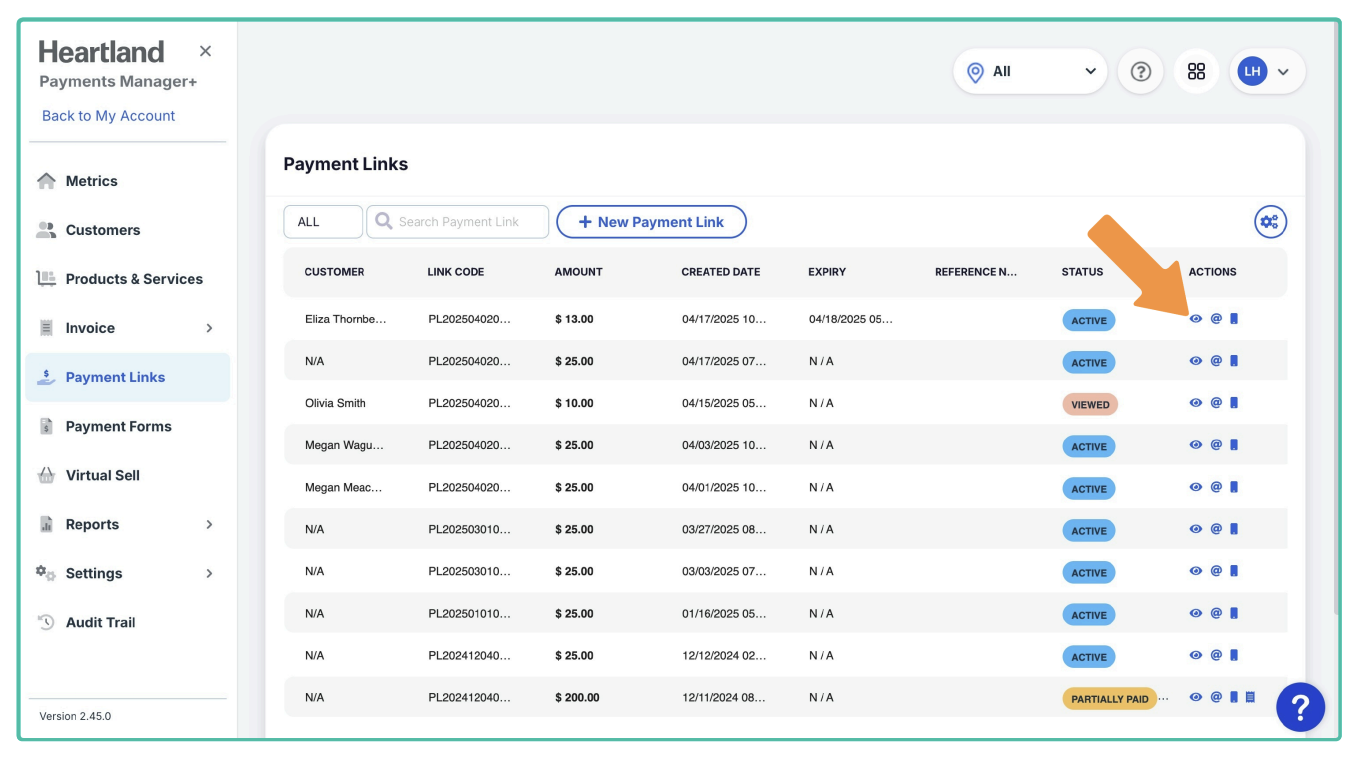The width and height of the screenshot is (1362, 762).
Task: Open the apps grid icon
Action: point(1196,72)
